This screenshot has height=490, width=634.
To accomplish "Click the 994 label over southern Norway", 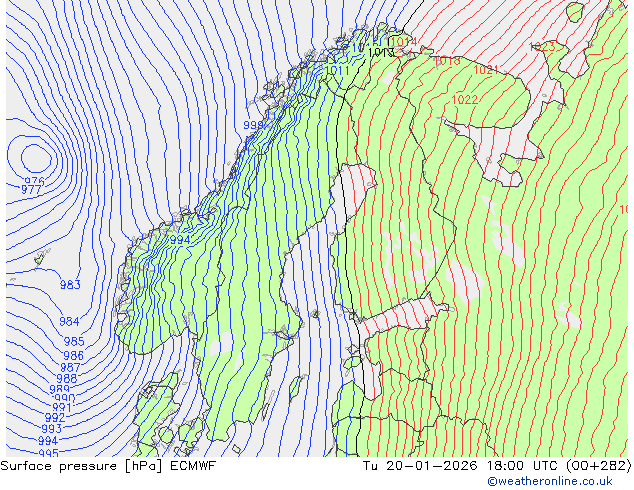I will (180, 240).
